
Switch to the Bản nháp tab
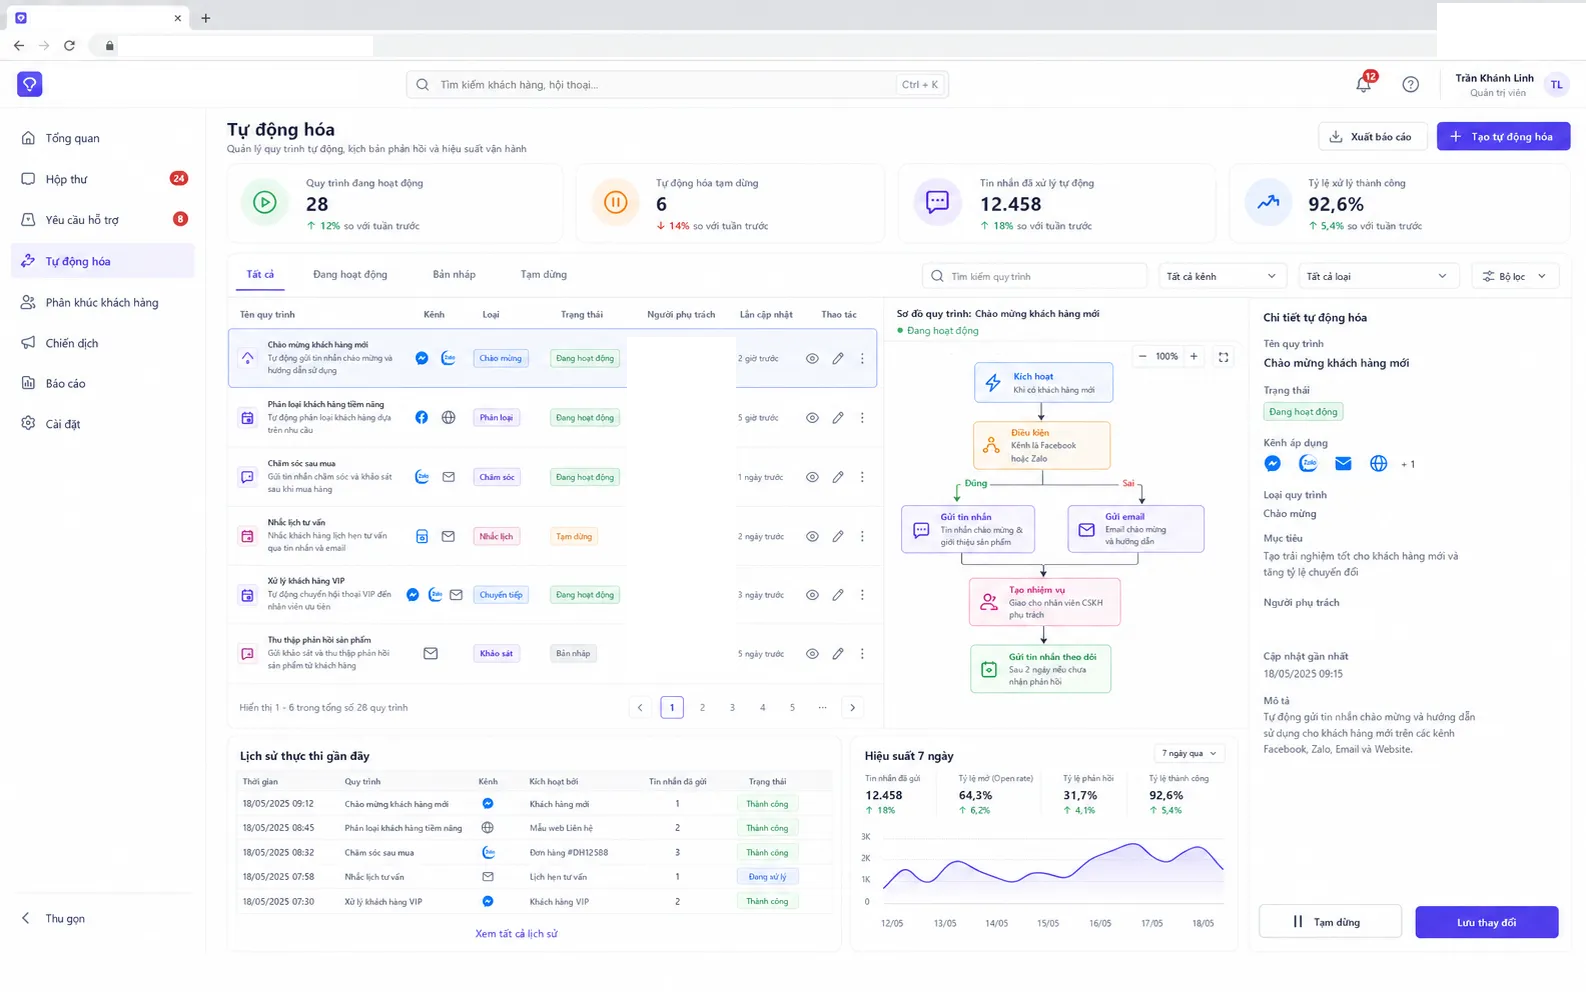click(454, 274)
